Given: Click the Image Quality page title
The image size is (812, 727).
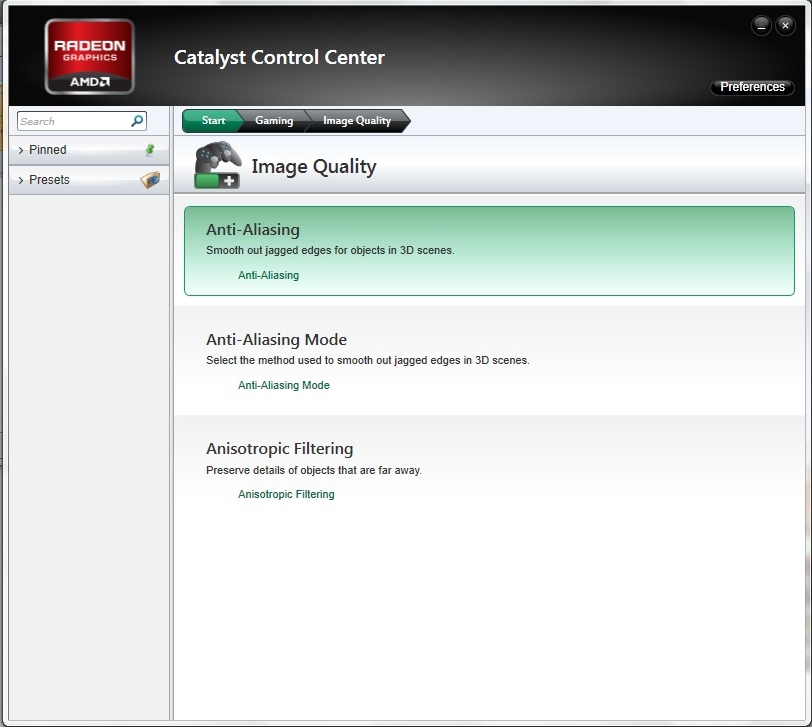Looking at the screenshot, I should click(x=314, y=167).
